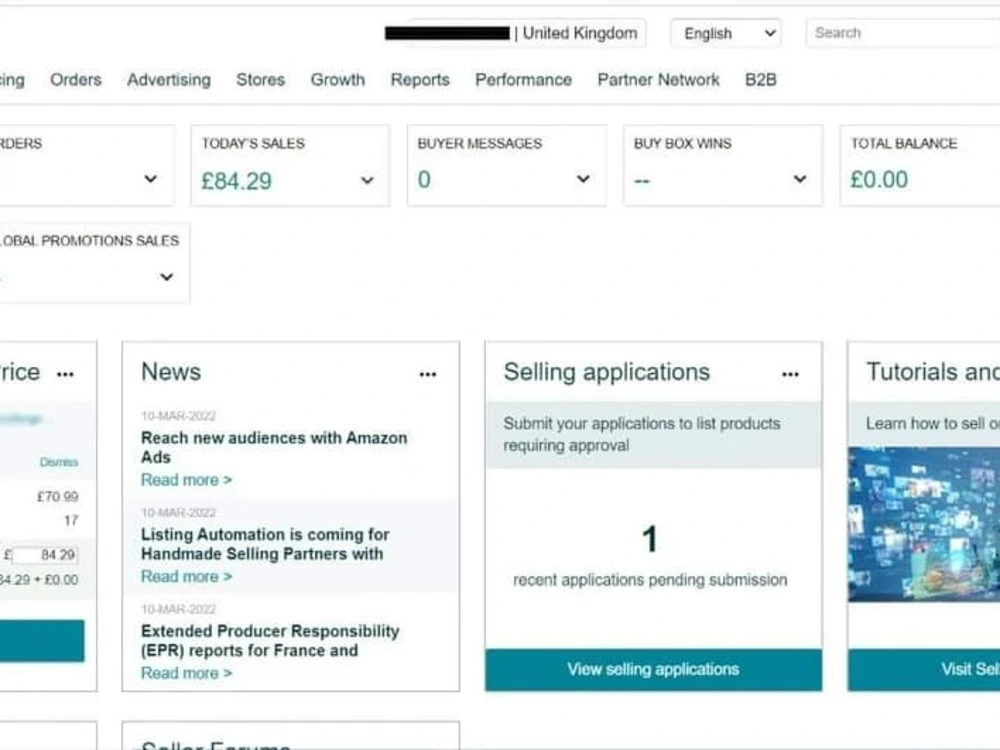Image resolution: width=1000 pixels, height=750 pixels.
Task: Open the English language selector
Action: click(726, 33)
